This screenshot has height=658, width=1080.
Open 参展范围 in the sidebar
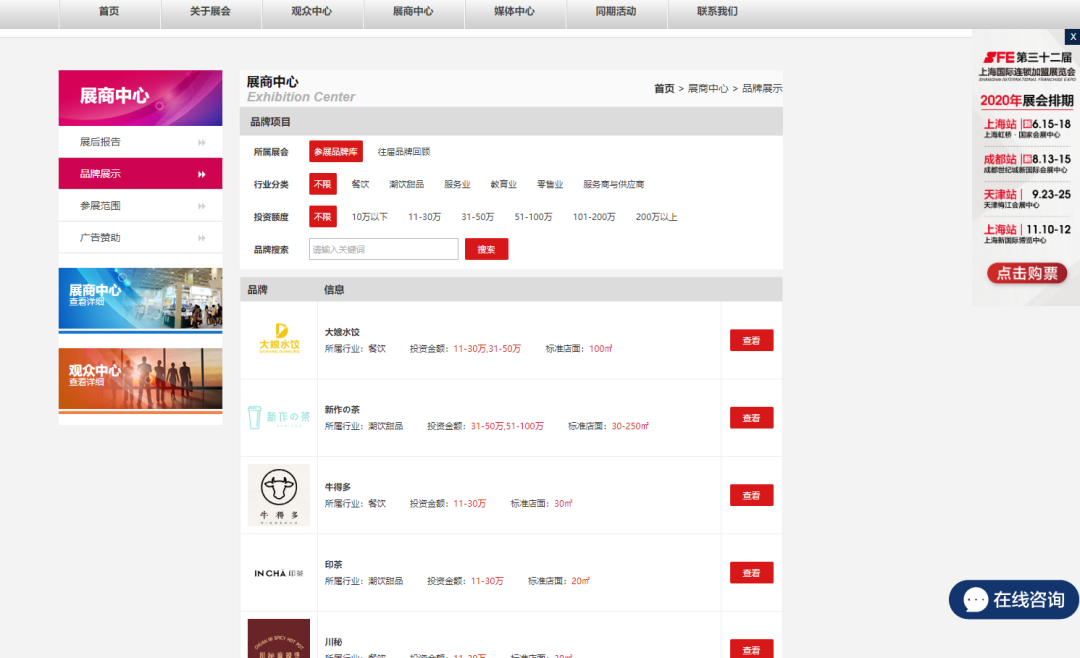pos(141,205)
